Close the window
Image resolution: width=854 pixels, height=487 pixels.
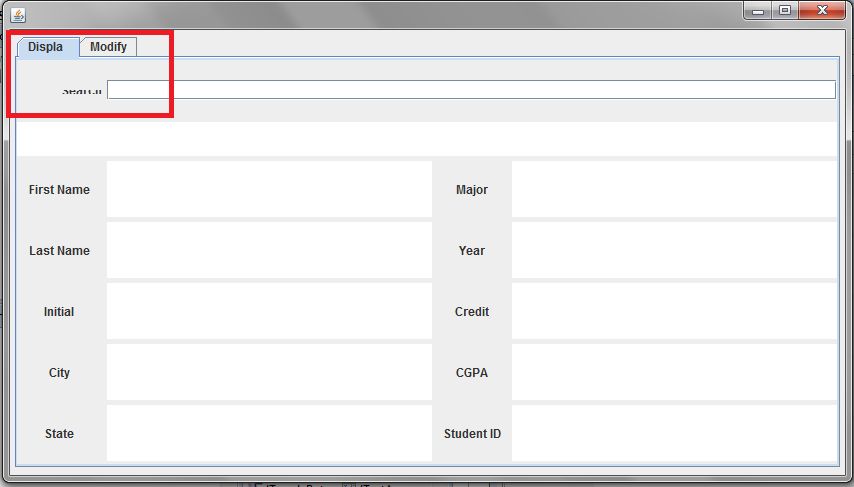pyautogui.click(x=822, y=10)
